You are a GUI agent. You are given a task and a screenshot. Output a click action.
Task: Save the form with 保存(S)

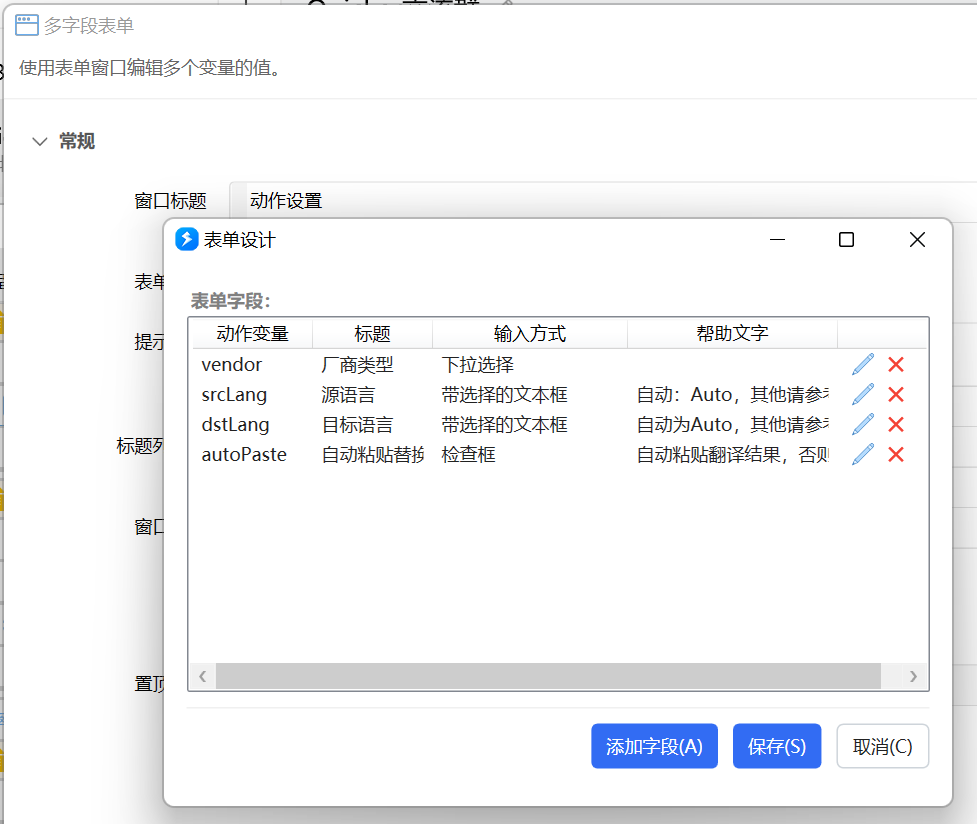tap(777, 746)
